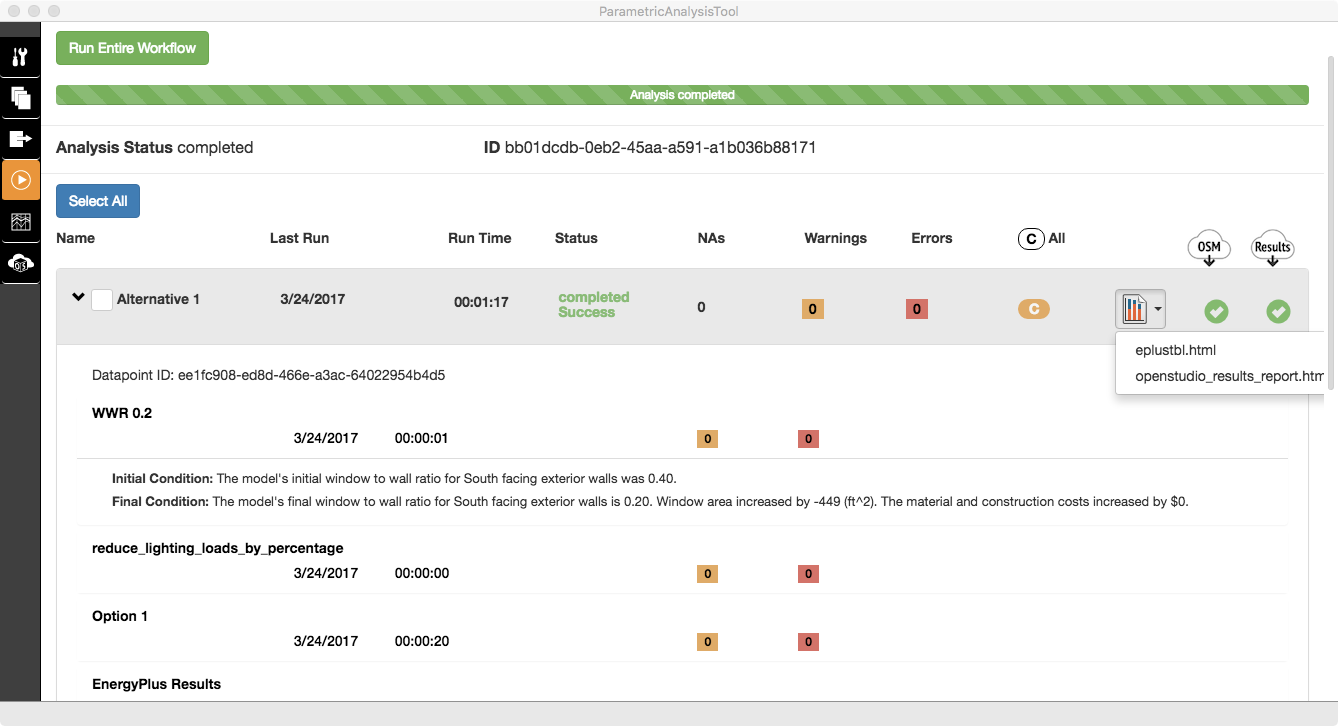Open the Design Alternatives stacked-pages tab

pos(20,98)
